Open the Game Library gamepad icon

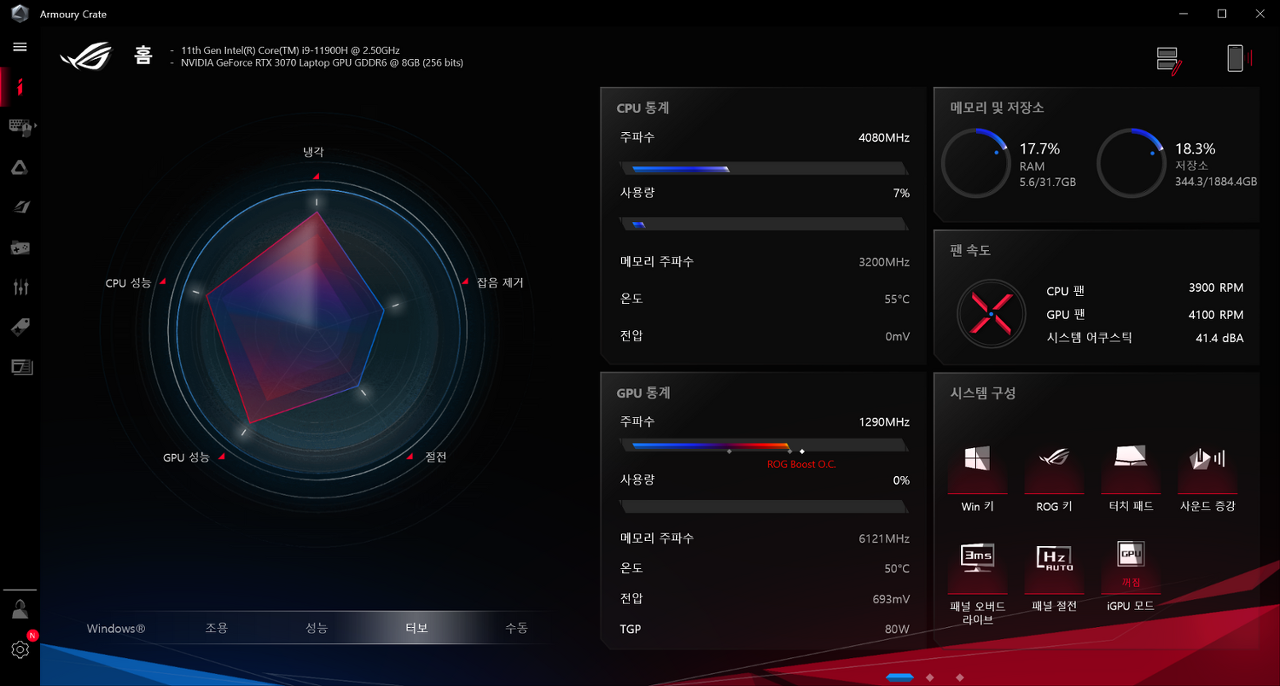point(20,247)
